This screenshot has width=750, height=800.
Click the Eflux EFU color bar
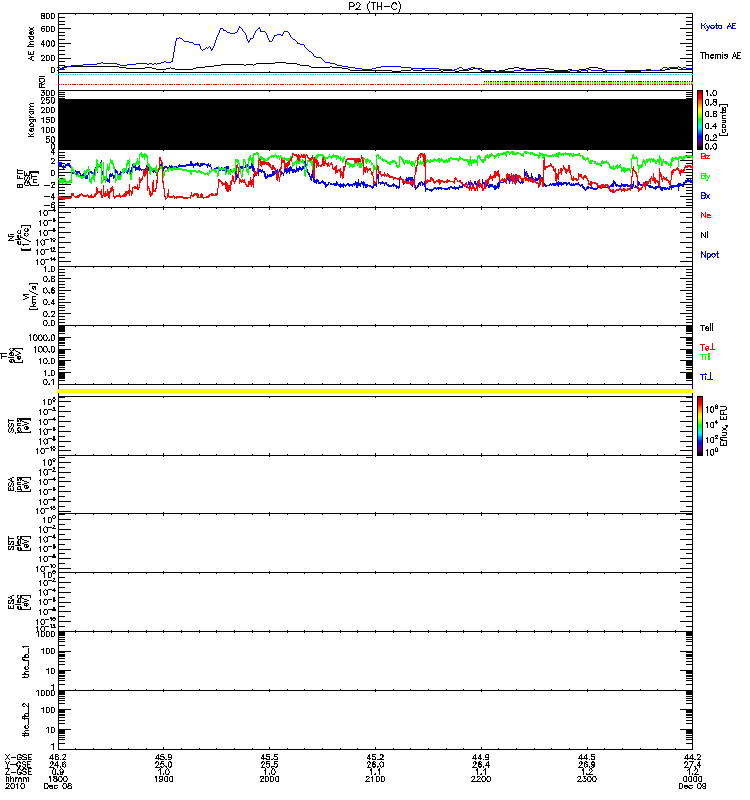[700, 426]
